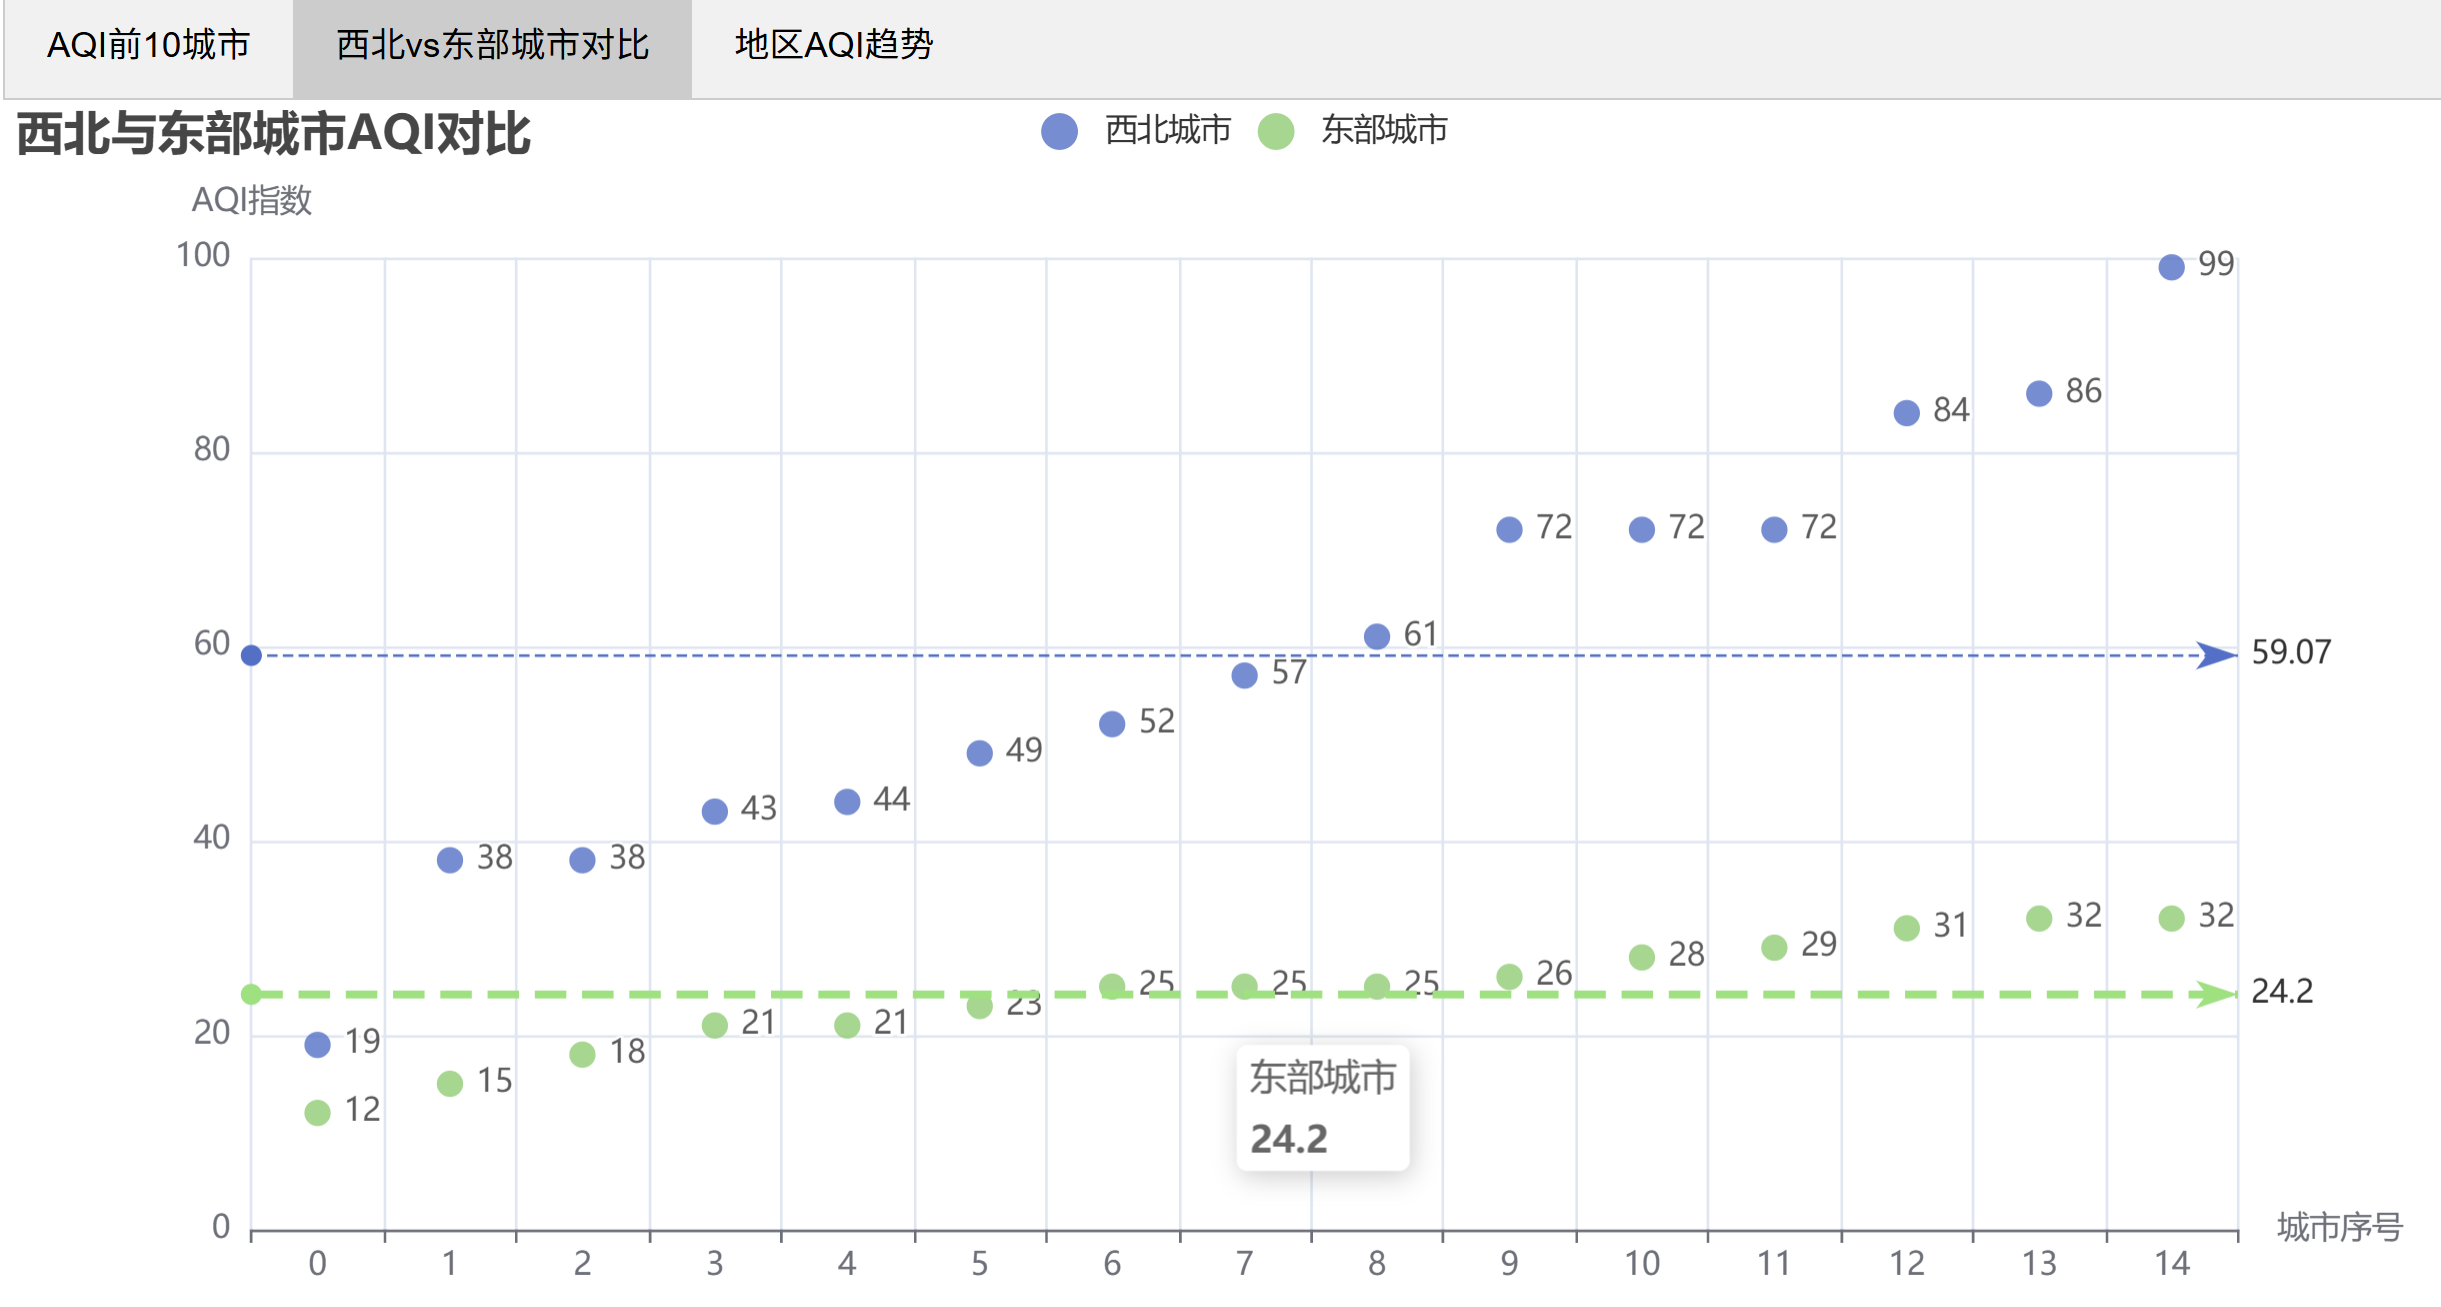
Task: Open the 地区AQI趋势 tab
Action: click(833, 45)
